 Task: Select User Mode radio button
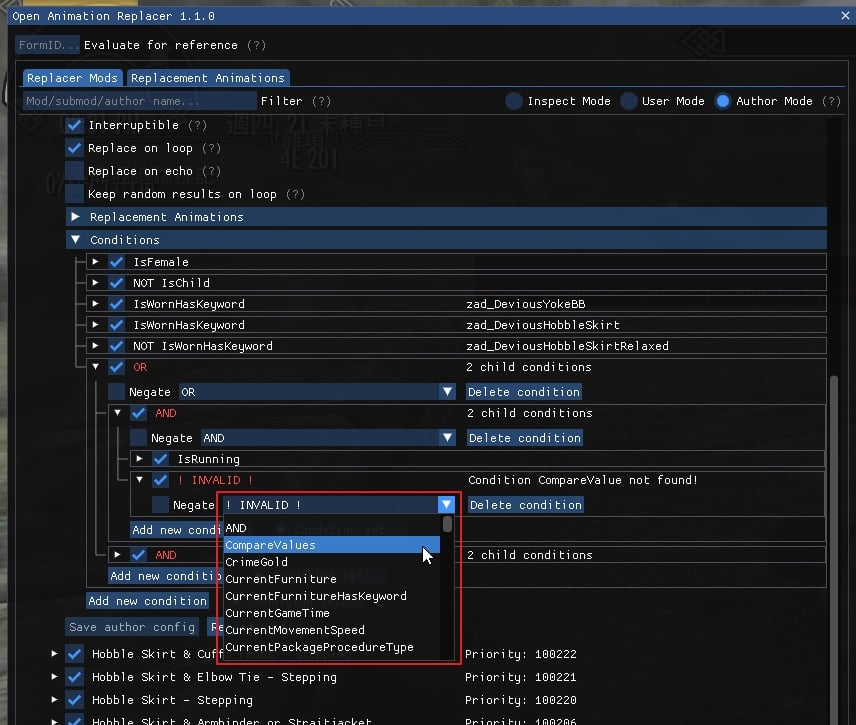coord(629,101)
